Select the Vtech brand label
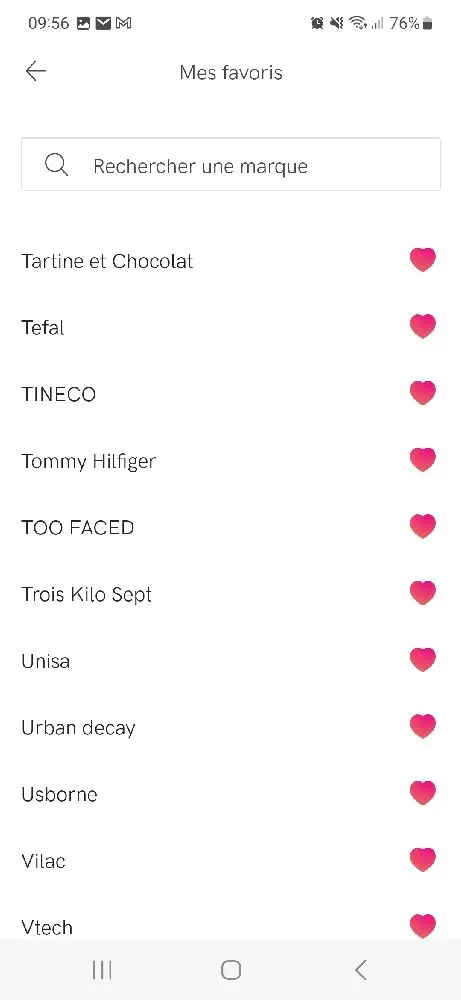 coord(47,927)
